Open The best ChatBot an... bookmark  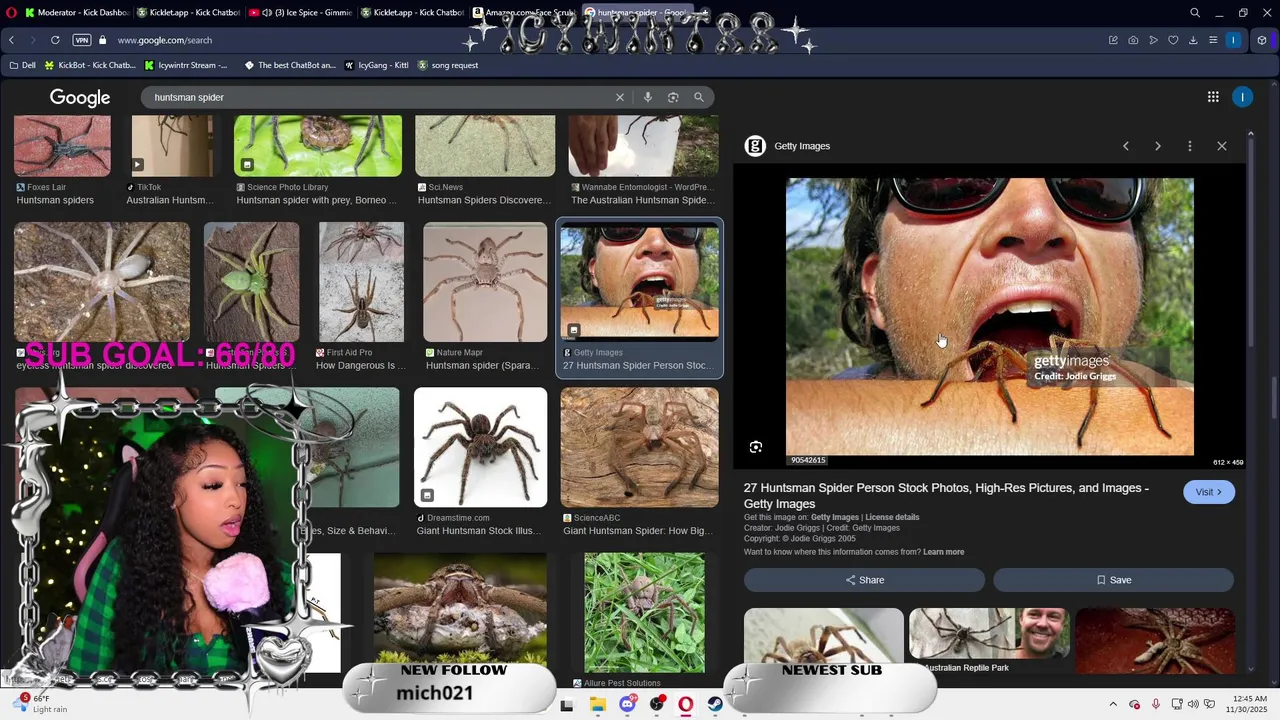[288, 65]
